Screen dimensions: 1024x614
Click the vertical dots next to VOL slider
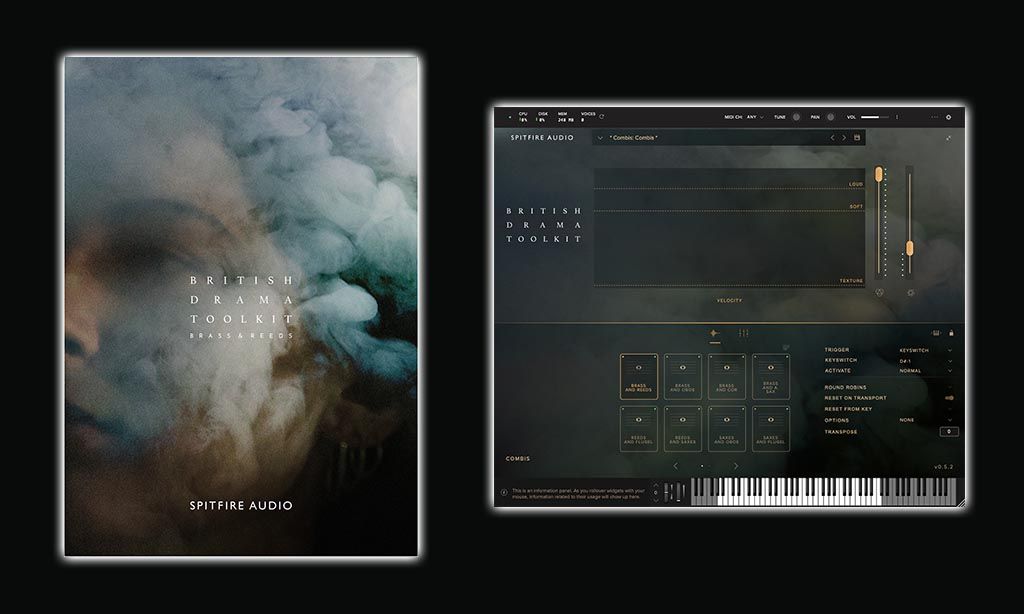pyautogui.click(x=897, y=118)
